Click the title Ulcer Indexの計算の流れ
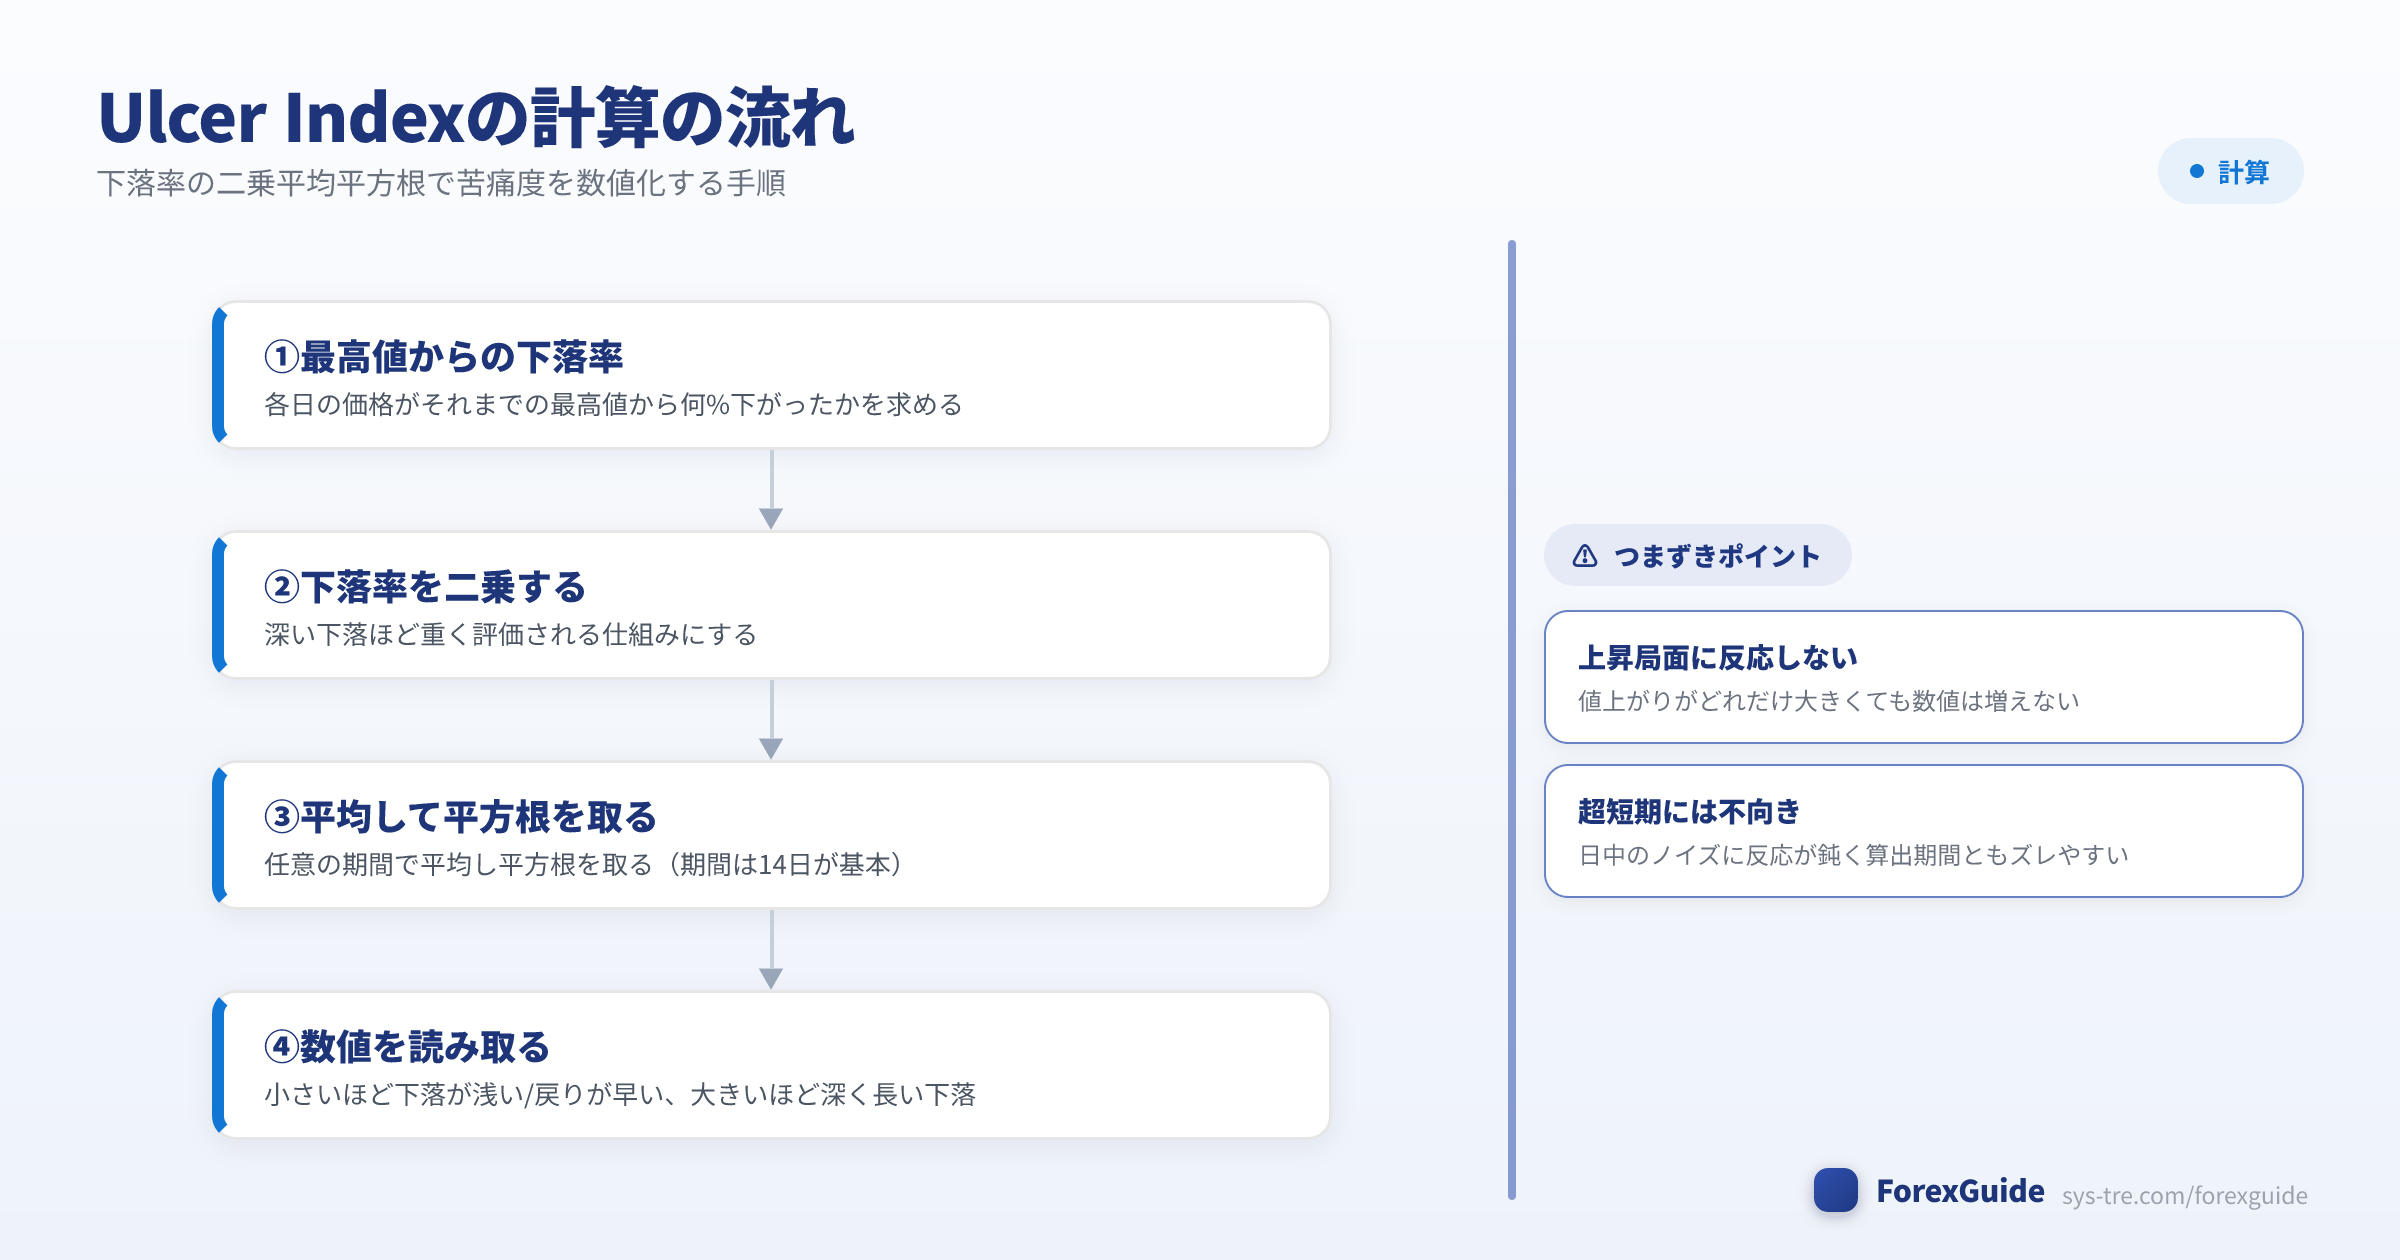Image resolution: width=2400 pixels, height=1260 pixels. point(476,118)
